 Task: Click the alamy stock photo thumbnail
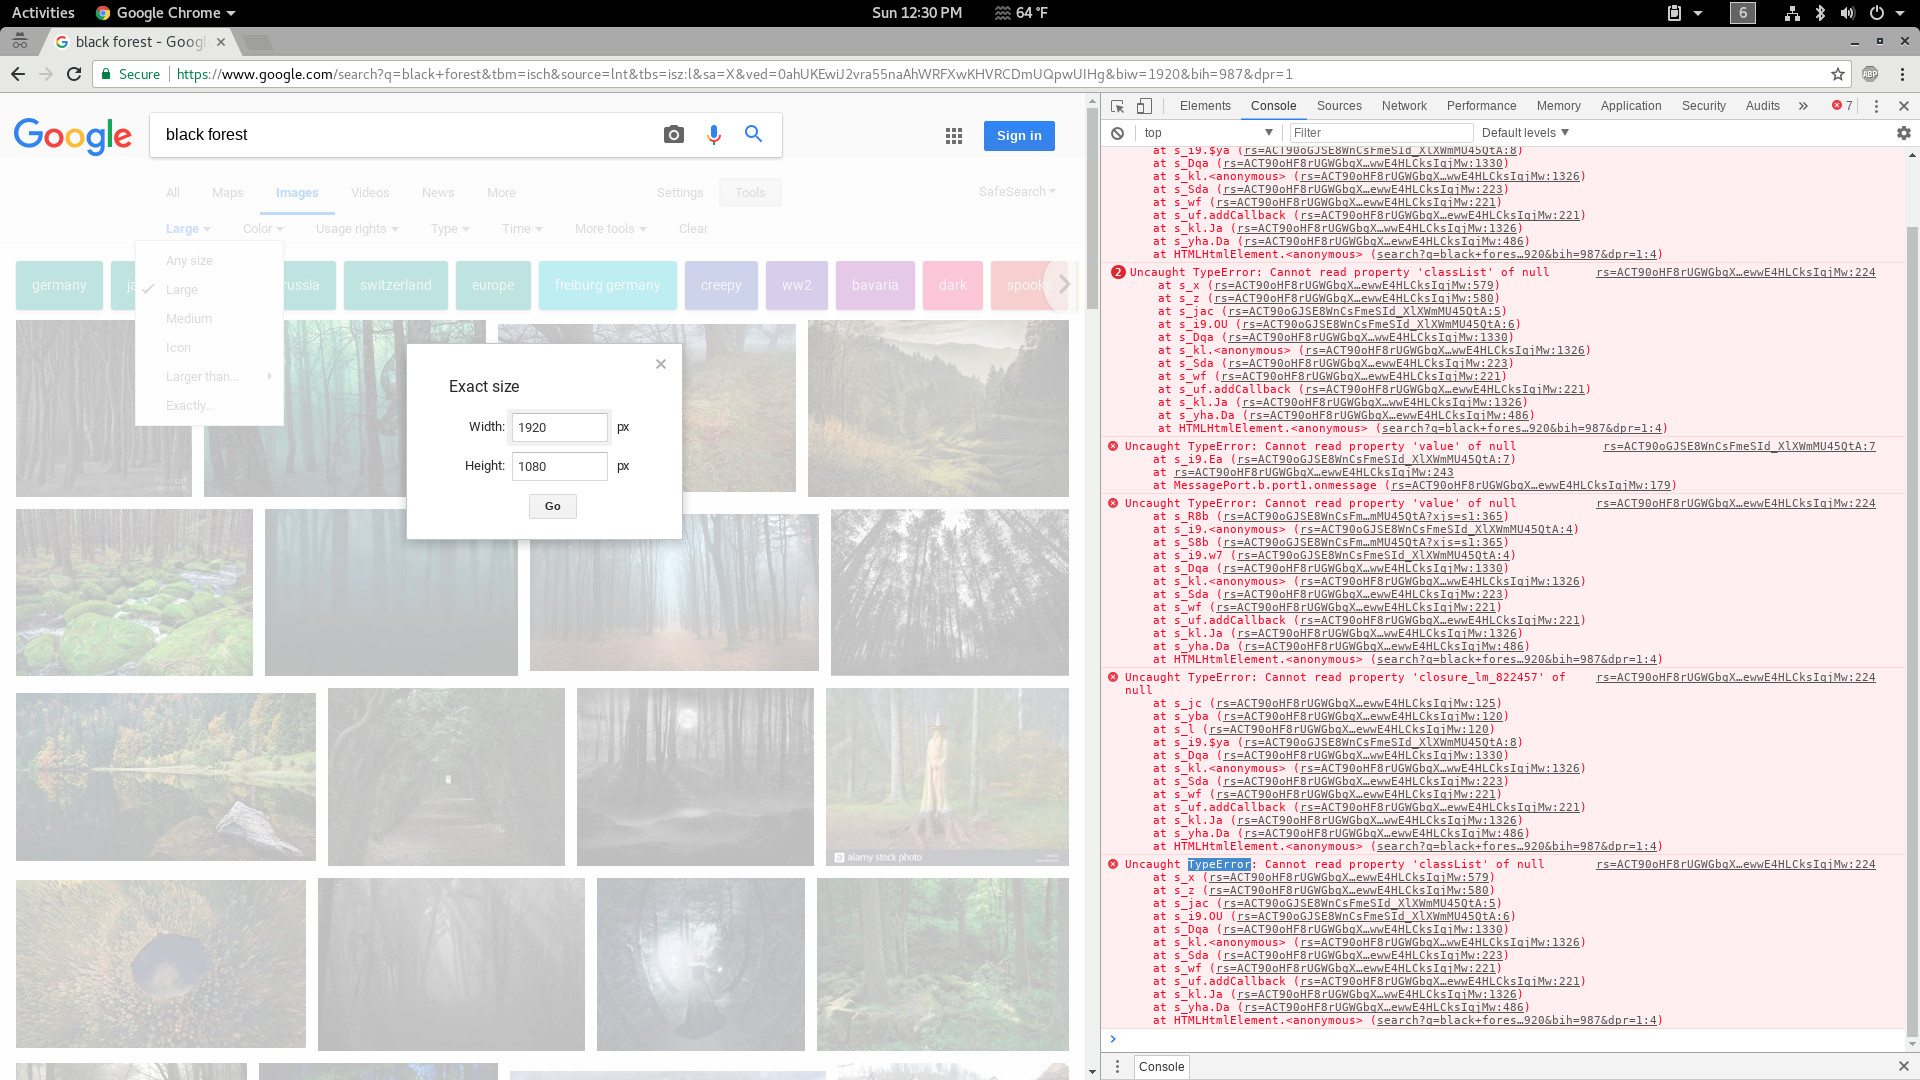click(x=947, y=776)
